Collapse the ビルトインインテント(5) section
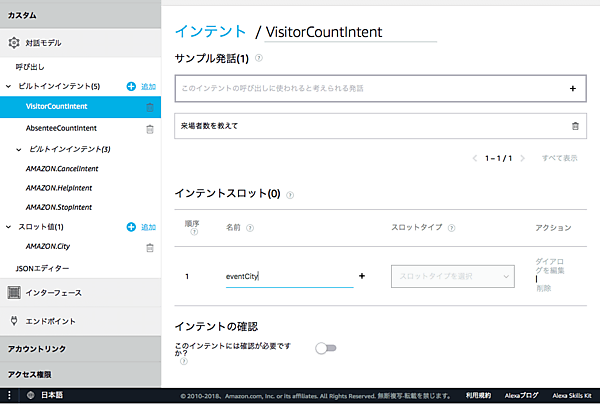The height and width of the screenshot is (418, 600). (9, 87)
